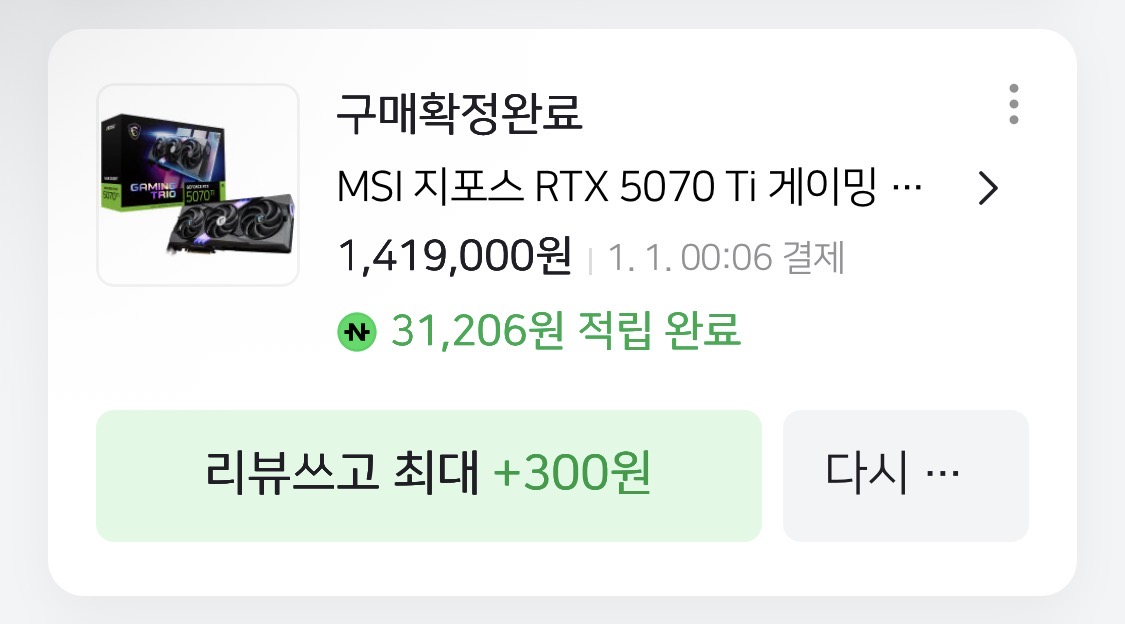Expand order details with the right chevron

coord(988,189)
